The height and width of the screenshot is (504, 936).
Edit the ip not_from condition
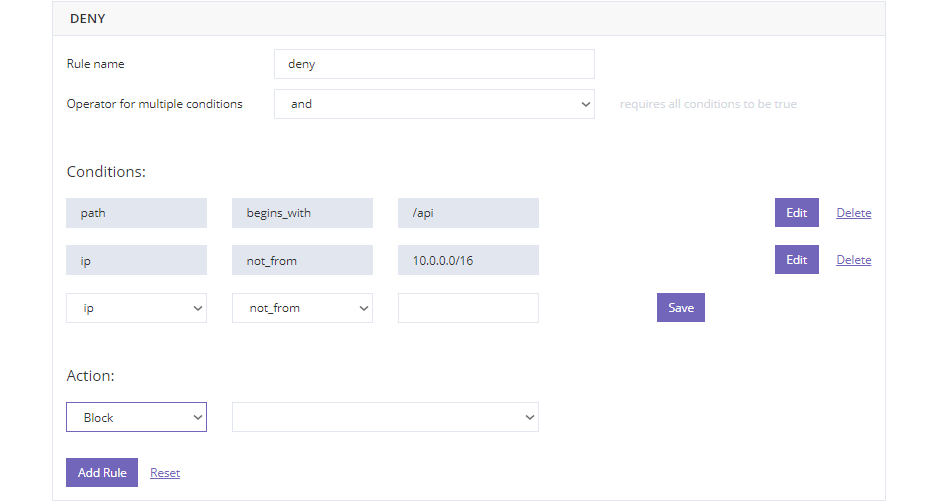click(x=796, y=260)
